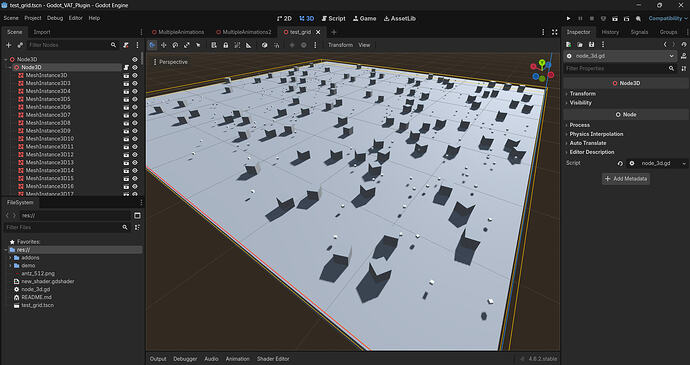Open the Compatibility renderer dropdown
Screen dimensions: 690x365
point(668,18)
